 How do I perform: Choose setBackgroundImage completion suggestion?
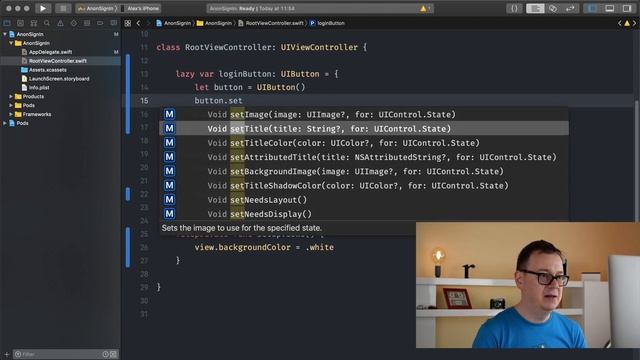[x=364, y=171]
